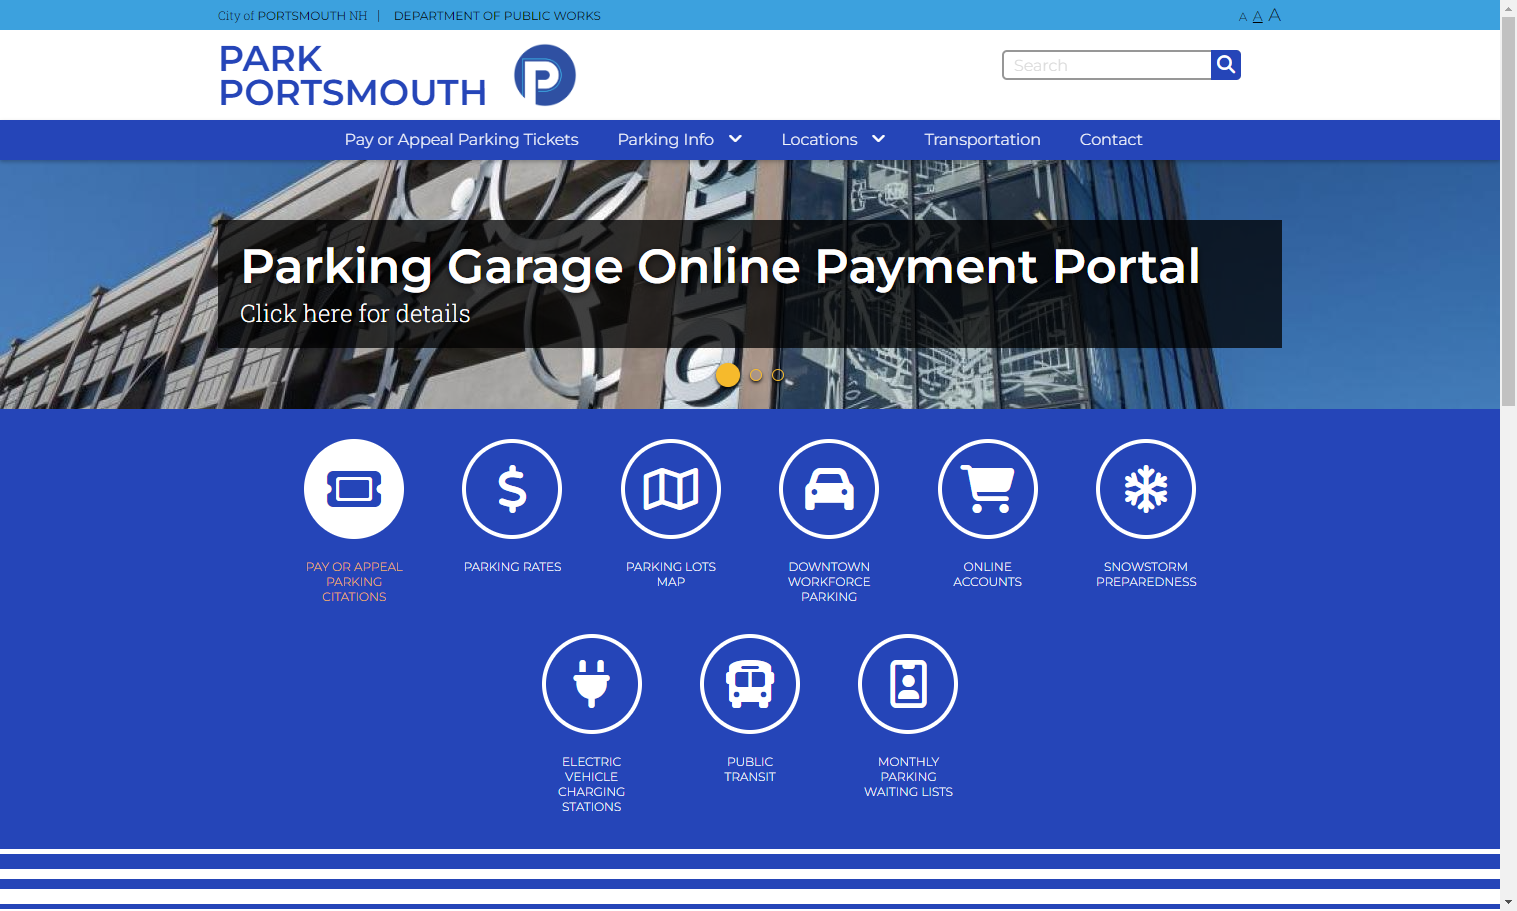The width and height of the screenshot is (1517, 911).
Task: Click the Park Portsmouth P logo
Action: 545,75
